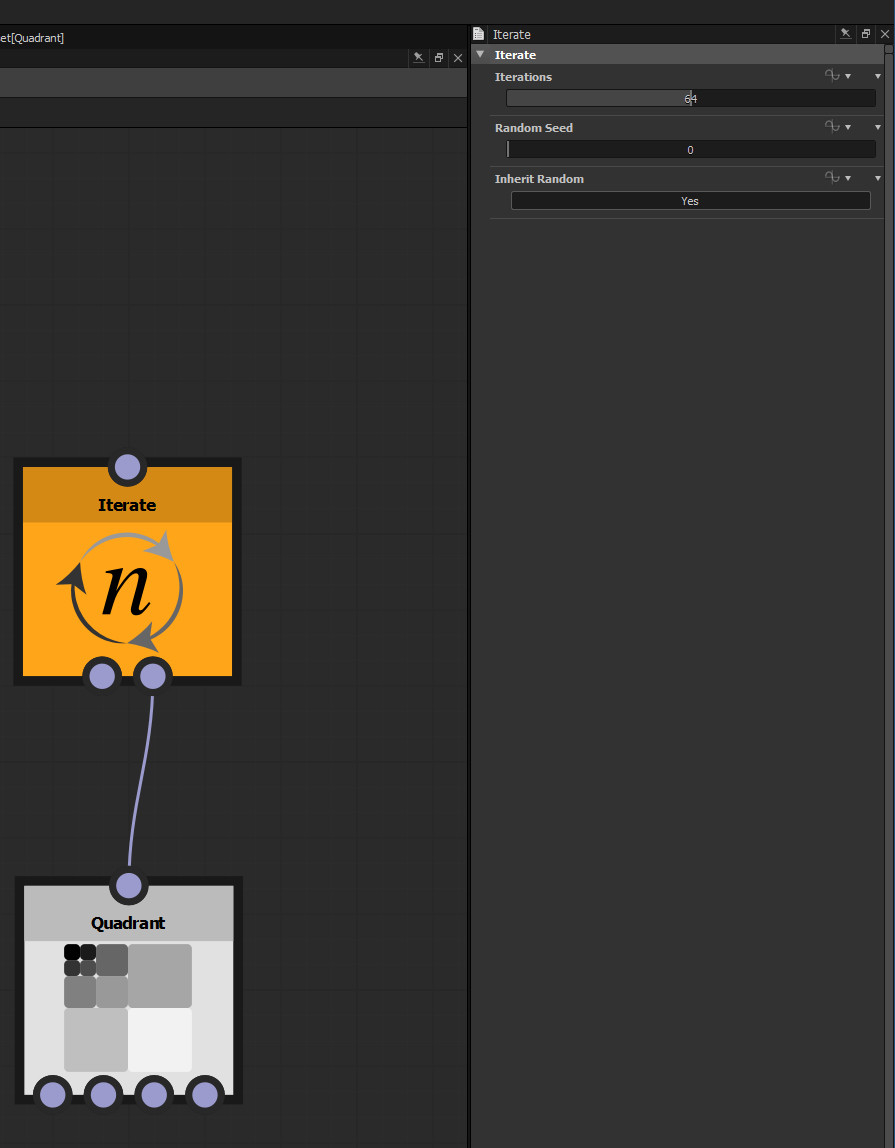Click the function icon beside Inherit Random

833,177
